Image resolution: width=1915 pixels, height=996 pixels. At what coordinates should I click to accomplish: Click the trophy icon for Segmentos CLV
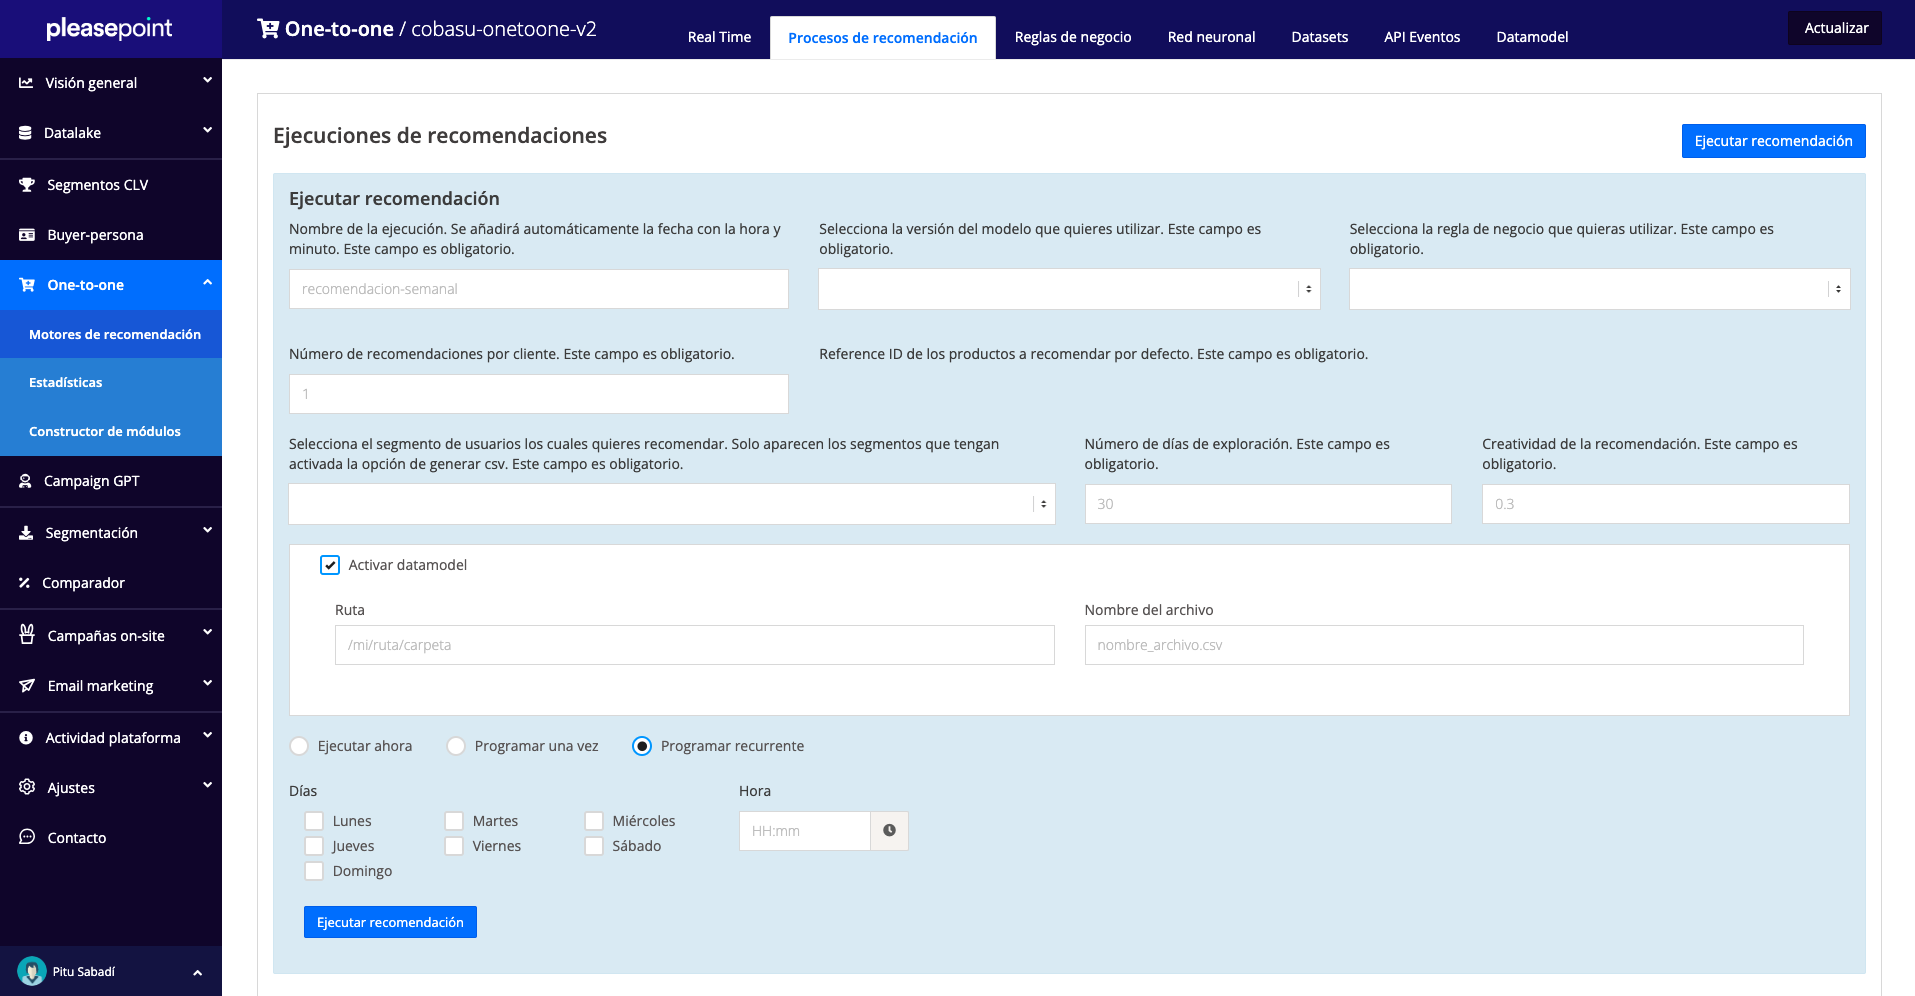27,185
